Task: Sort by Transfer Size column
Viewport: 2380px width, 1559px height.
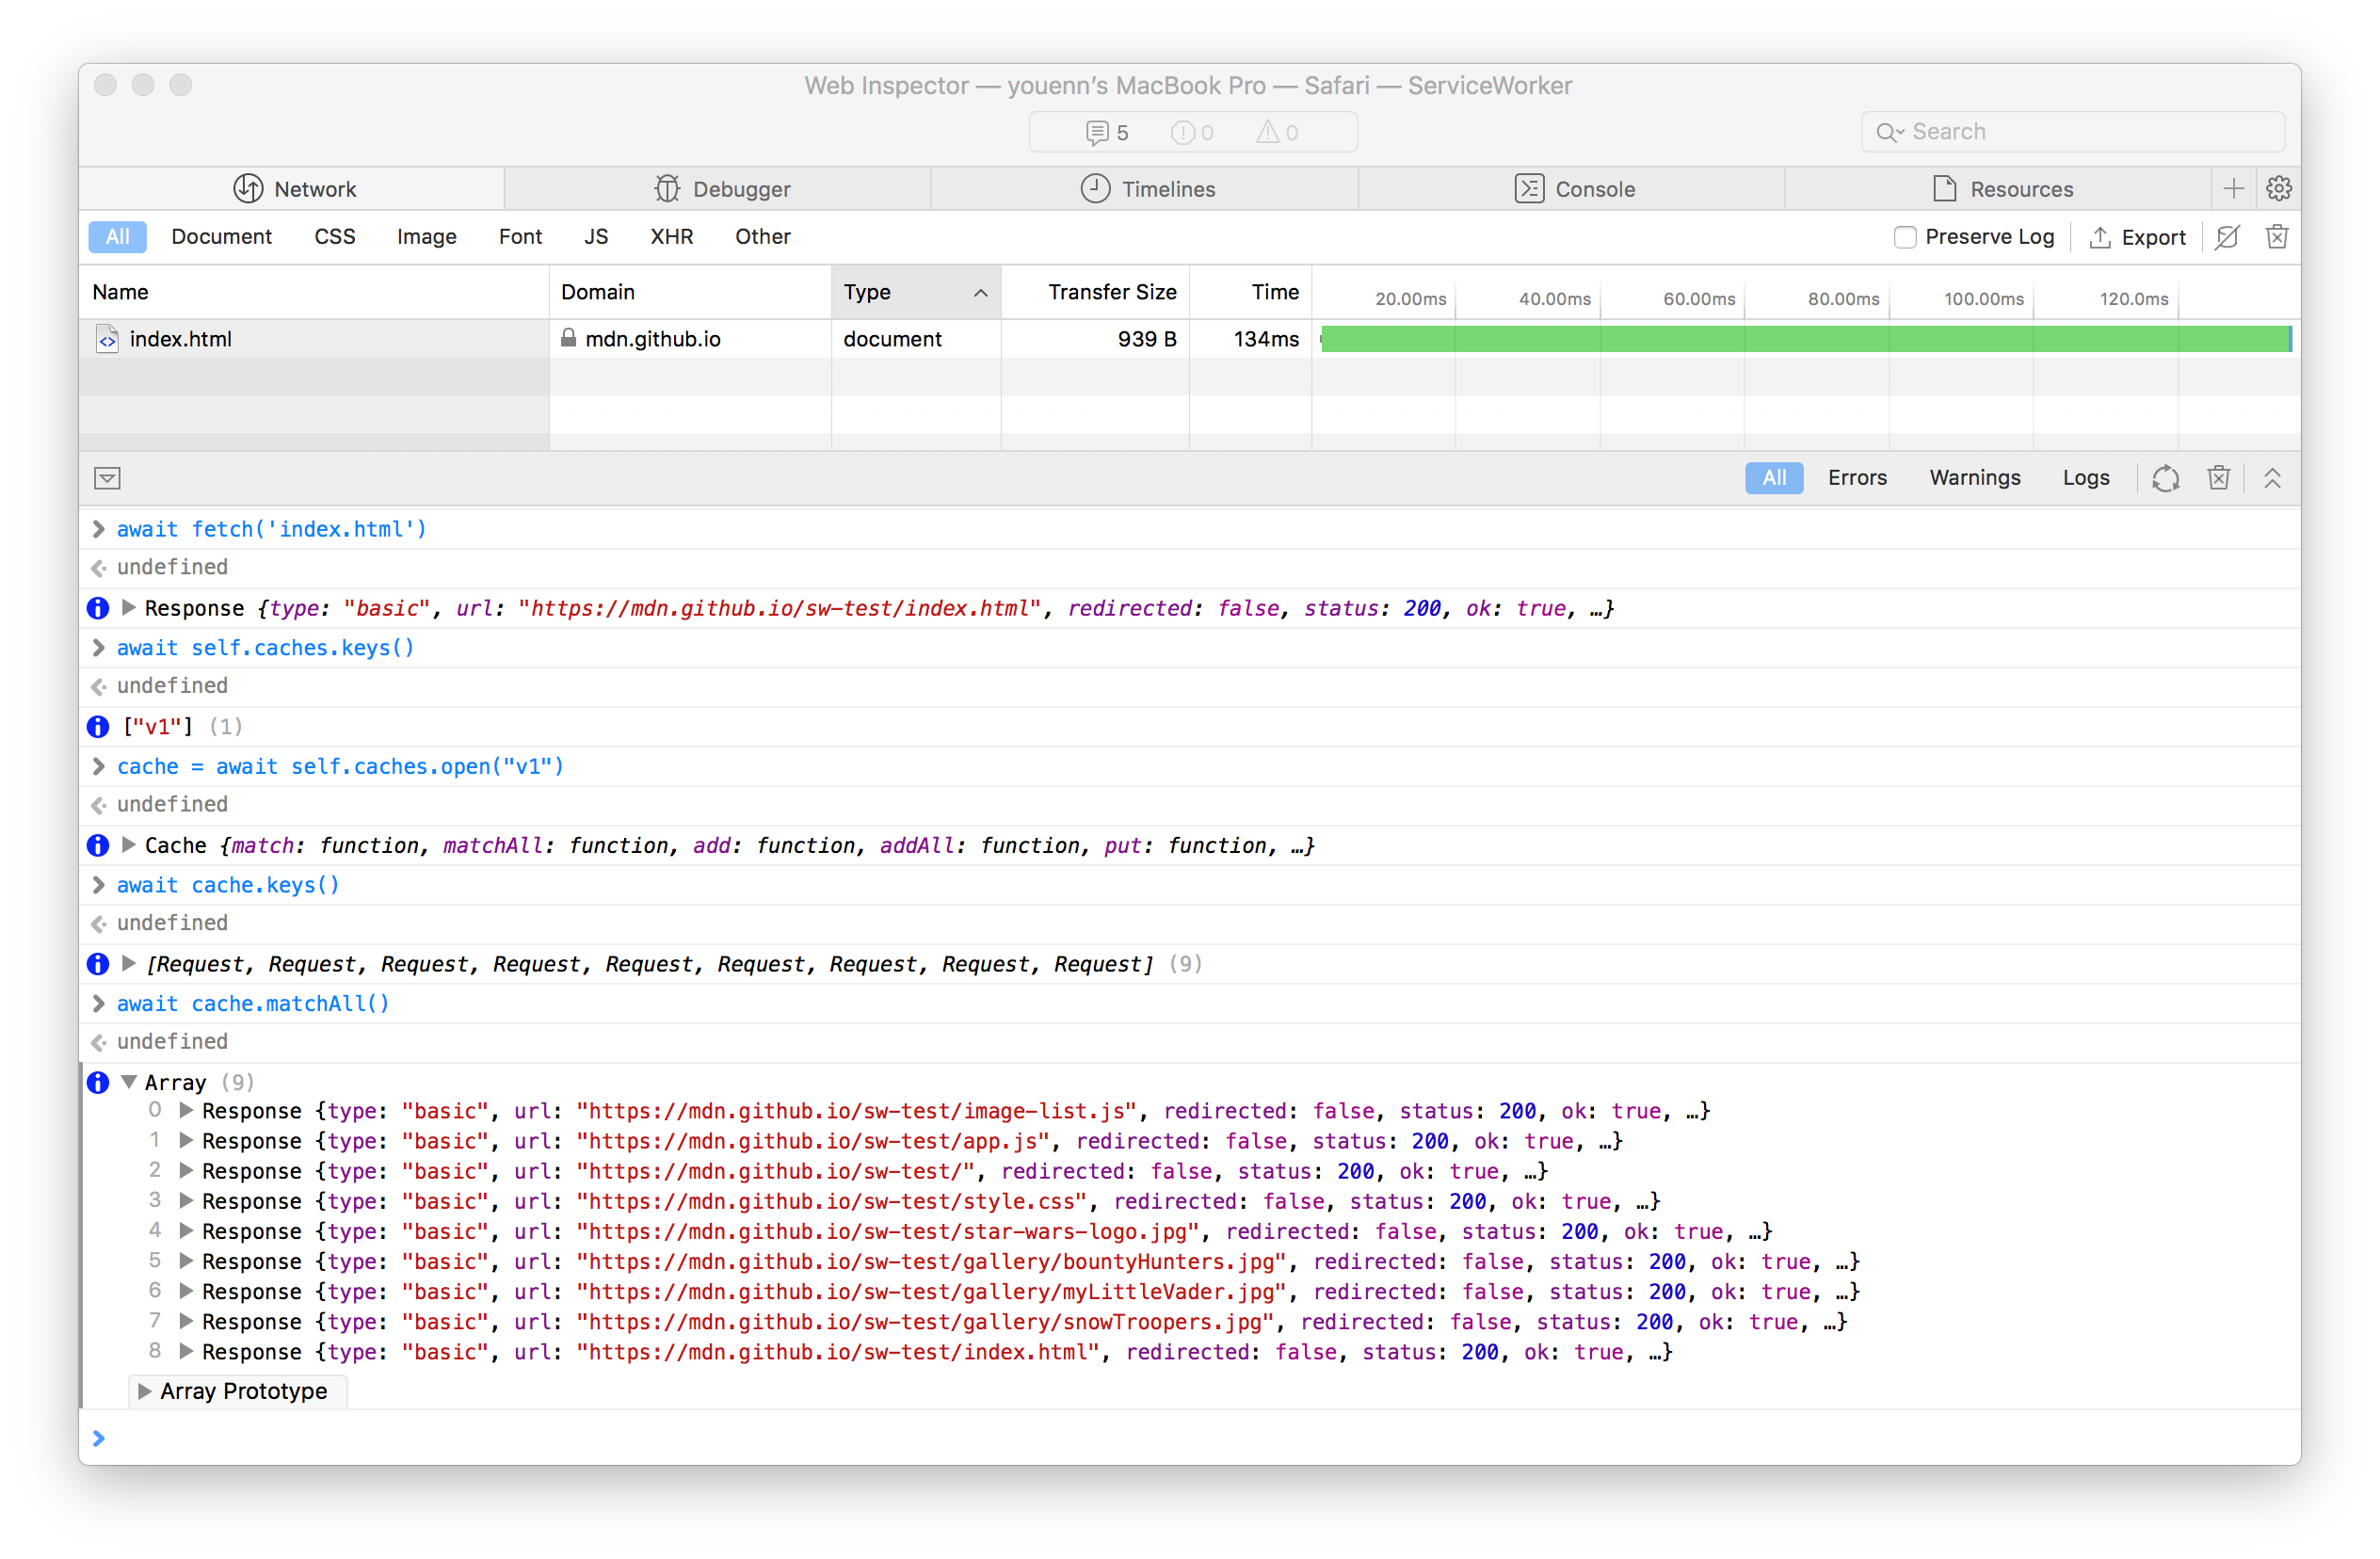Action: tap(1096, 292)
